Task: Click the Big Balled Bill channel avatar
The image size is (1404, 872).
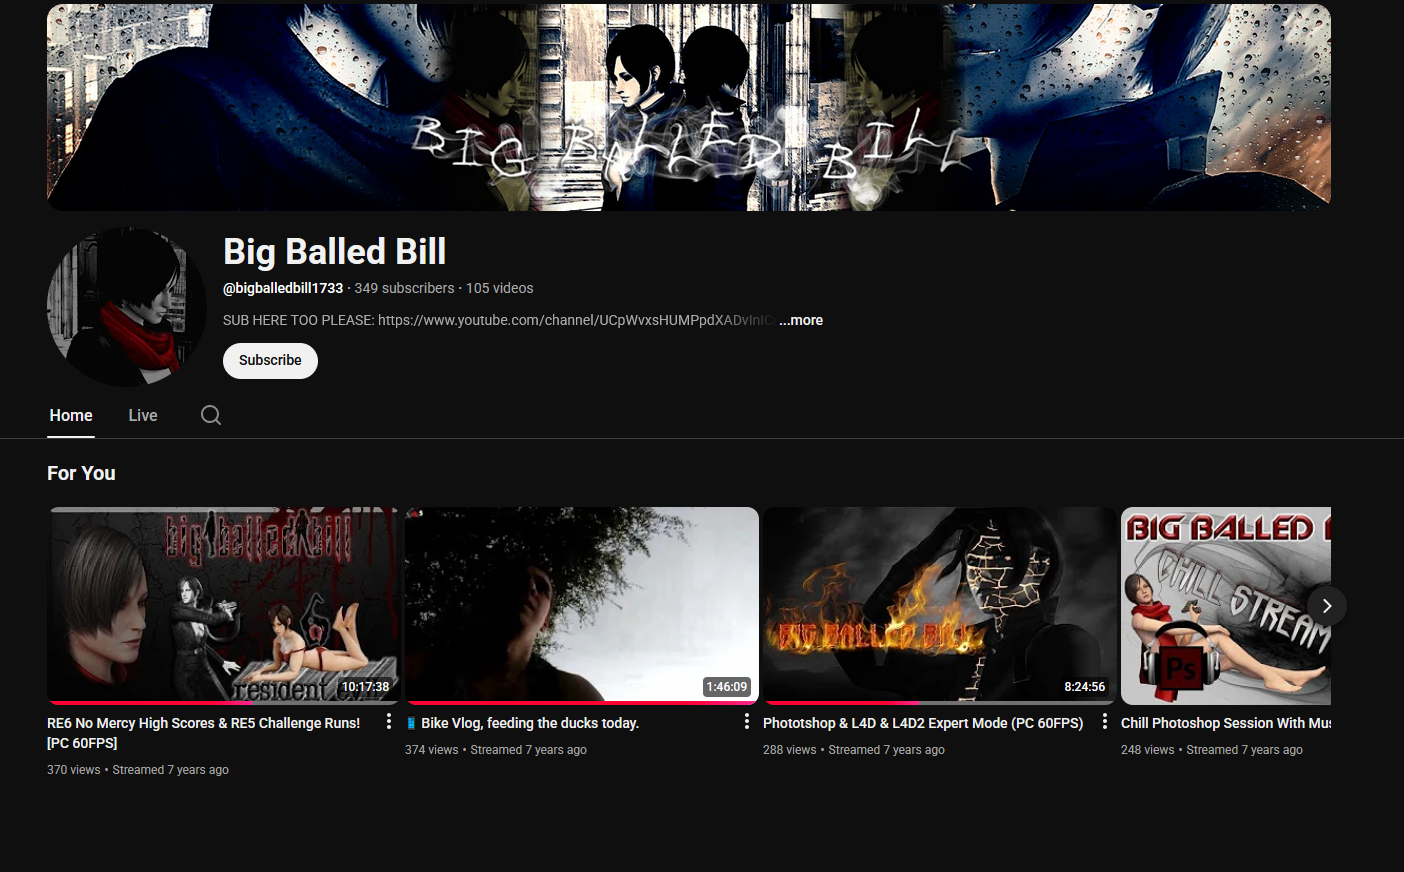Action: pos(126,307)
